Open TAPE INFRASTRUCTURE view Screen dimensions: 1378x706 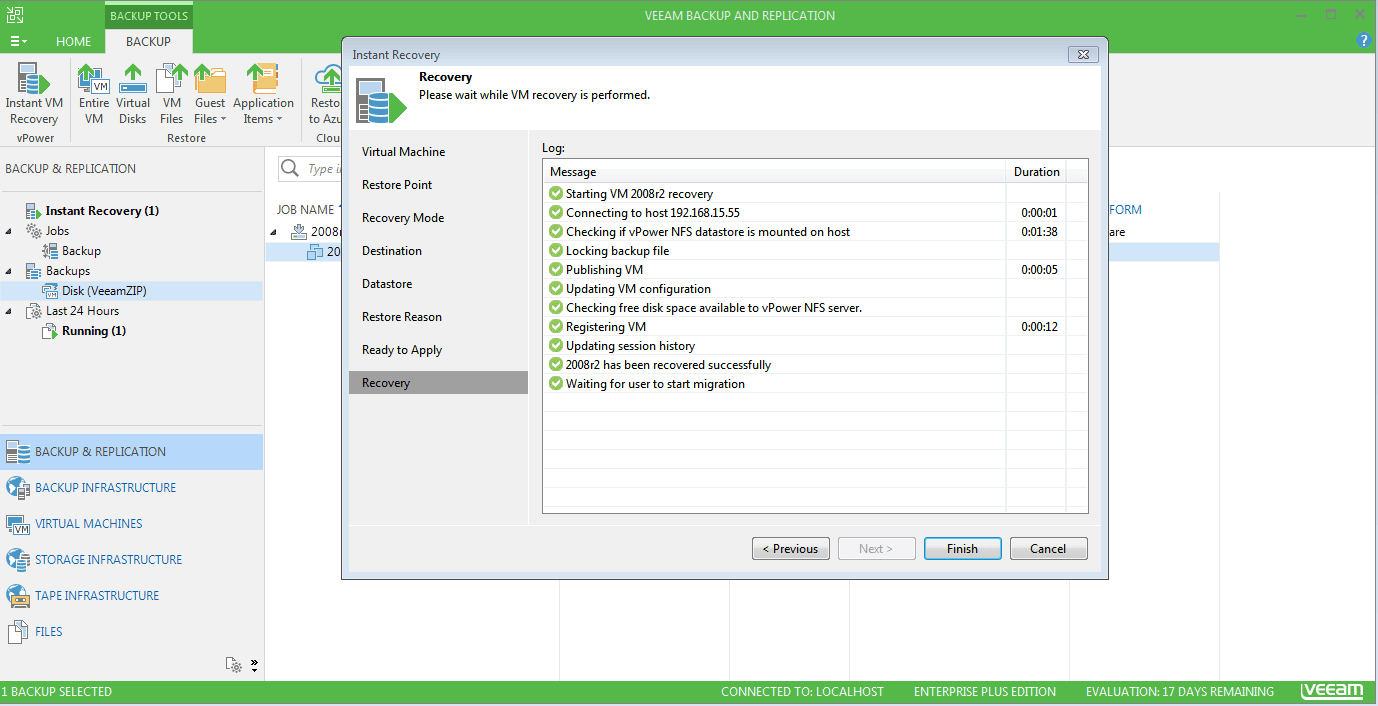click(131, 596)
